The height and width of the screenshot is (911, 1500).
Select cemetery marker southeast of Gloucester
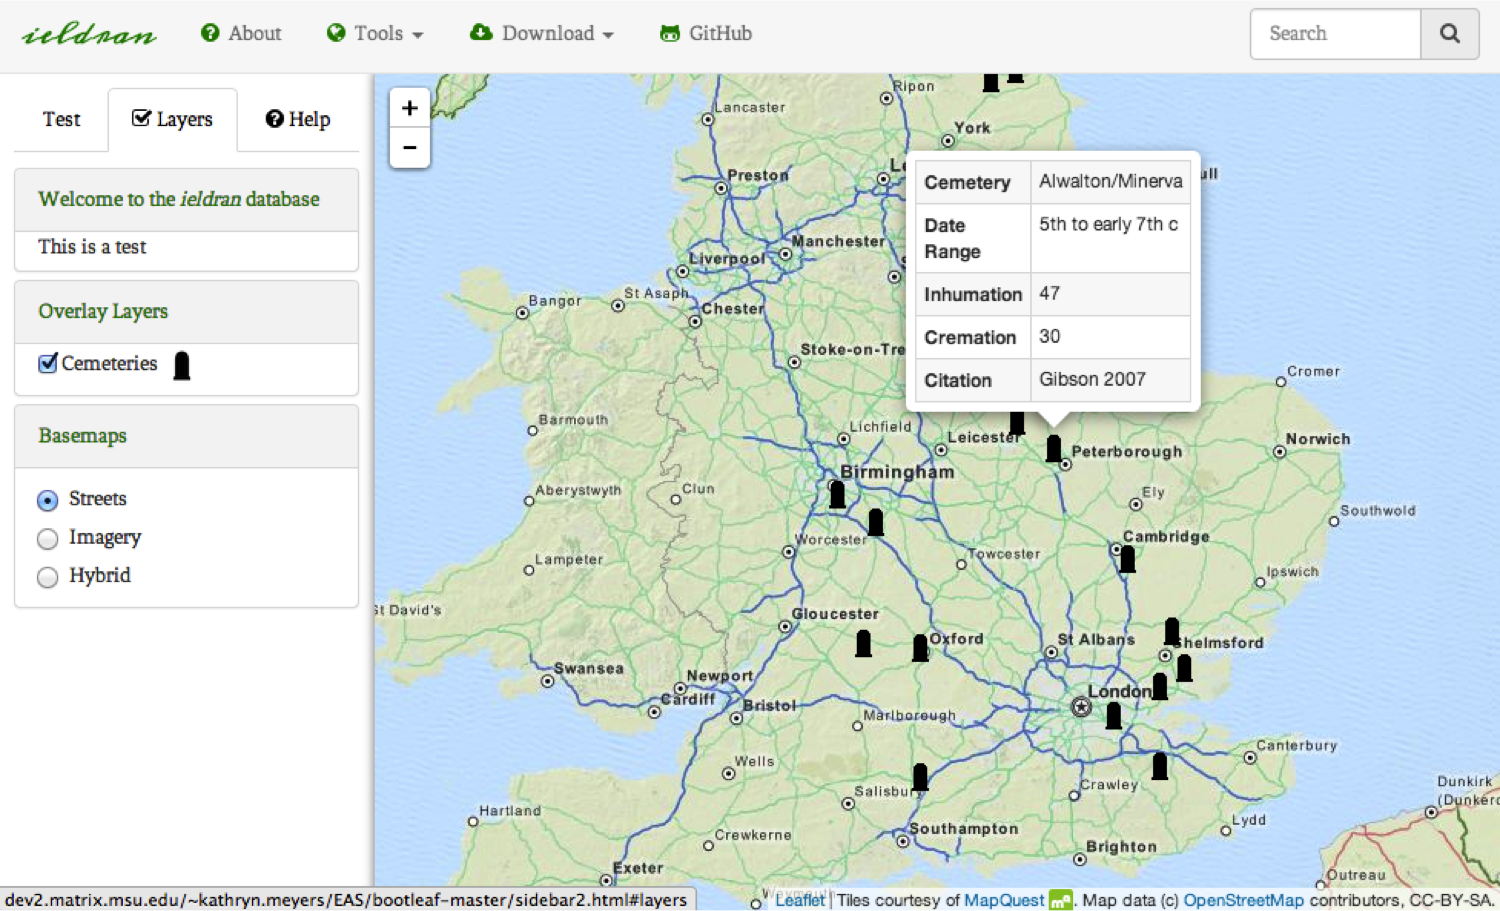click(864, 643)
